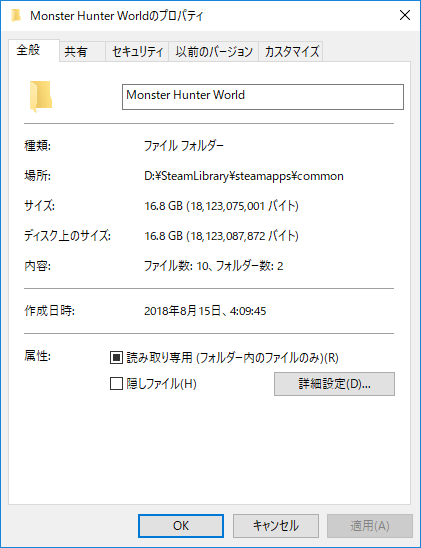Click the small folder icon in the title bar
Viewport: 421px width, 548px height.
(16, 16)
